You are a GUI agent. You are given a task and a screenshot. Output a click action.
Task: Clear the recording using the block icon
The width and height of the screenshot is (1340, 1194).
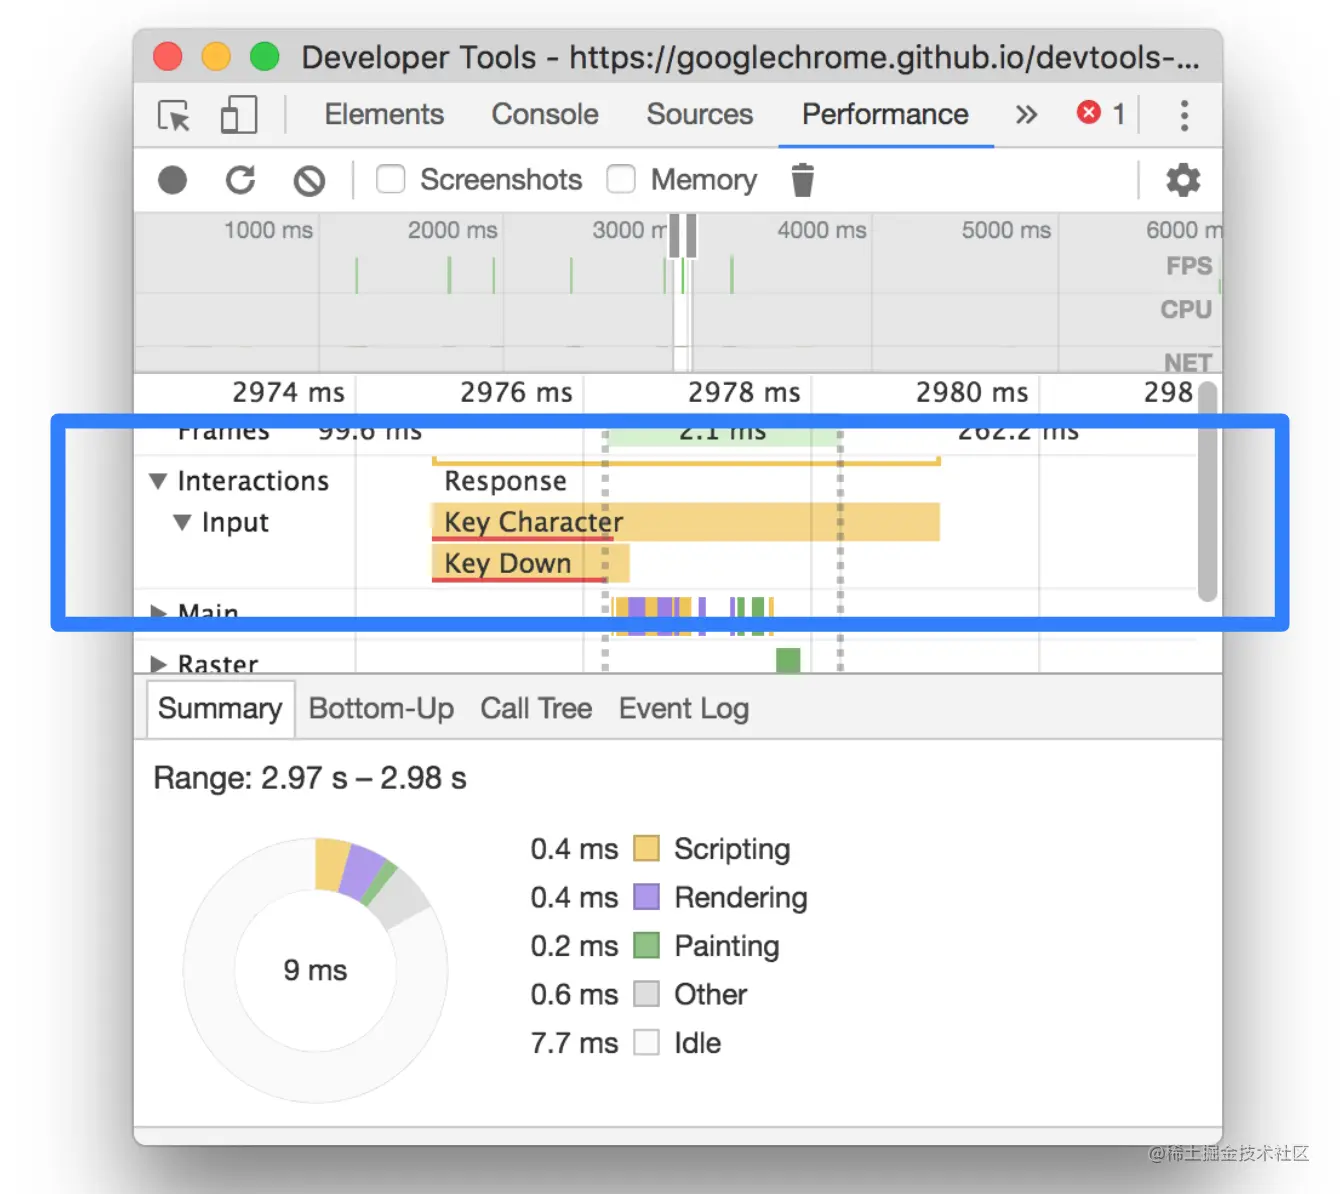tap(309, 180)
